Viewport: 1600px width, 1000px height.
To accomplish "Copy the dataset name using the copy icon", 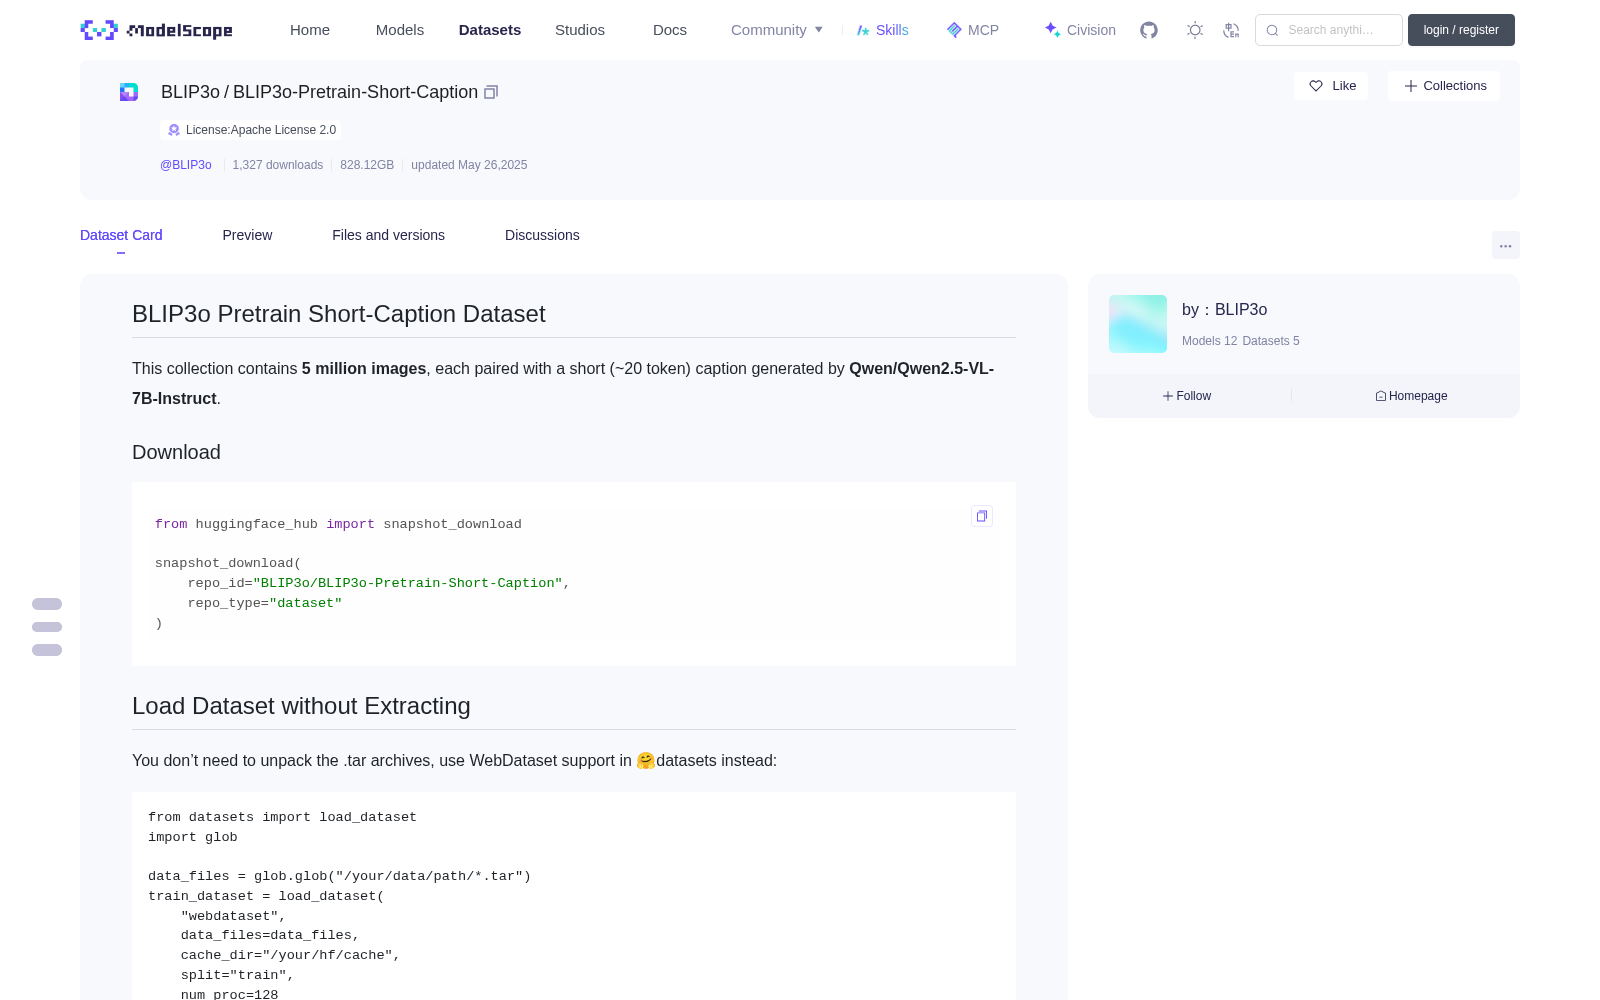I will pos(491,92).
